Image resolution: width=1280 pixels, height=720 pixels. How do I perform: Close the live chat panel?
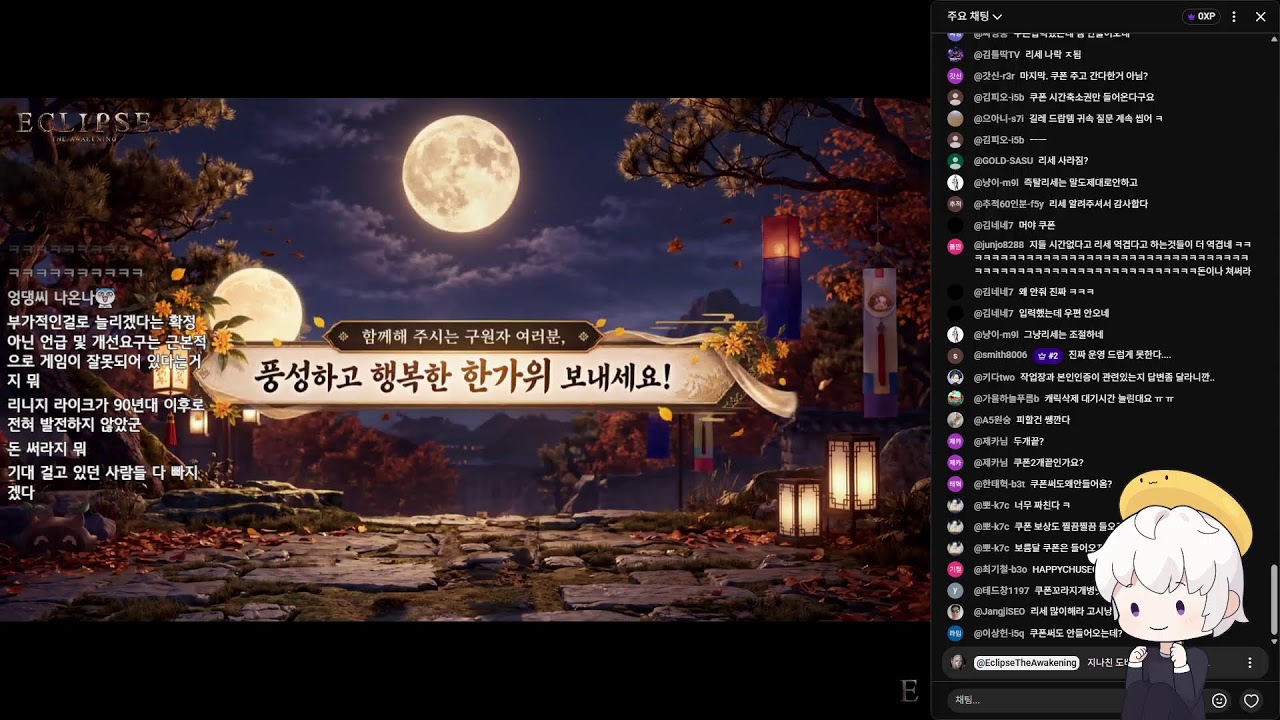point(1260,16)
